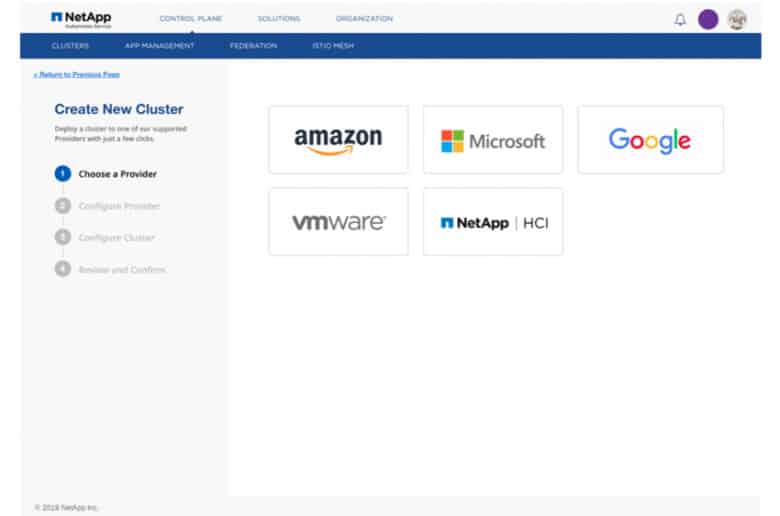Switch to the App Management tab
Viewport: 780px width, 516px height.
tap(160, 46)
